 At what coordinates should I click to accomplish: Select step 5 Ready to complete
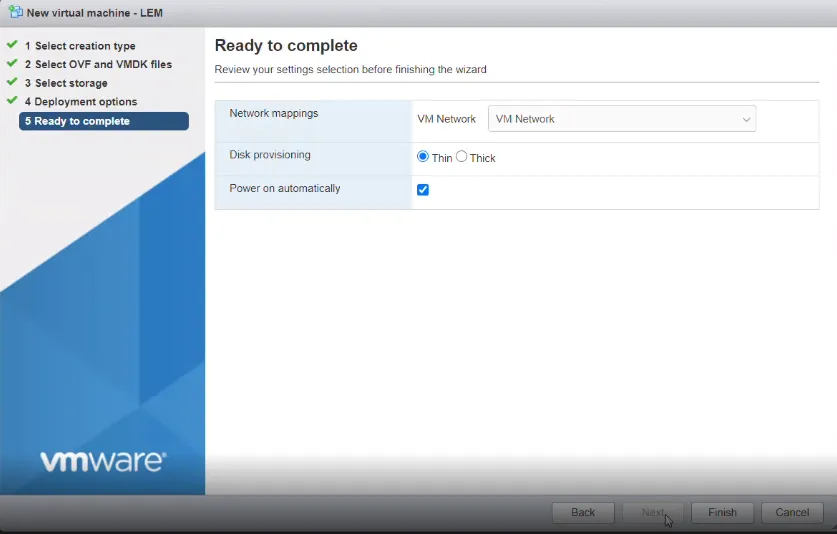point(104,121)
